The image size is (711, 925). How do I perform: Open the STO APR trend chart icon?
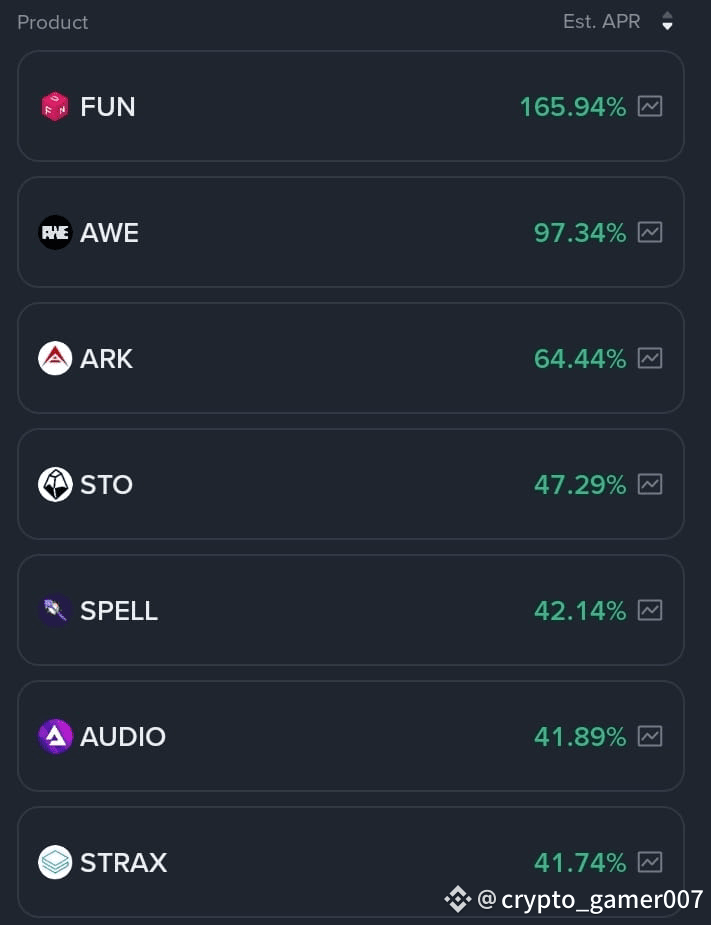click(x=651, y=484)
